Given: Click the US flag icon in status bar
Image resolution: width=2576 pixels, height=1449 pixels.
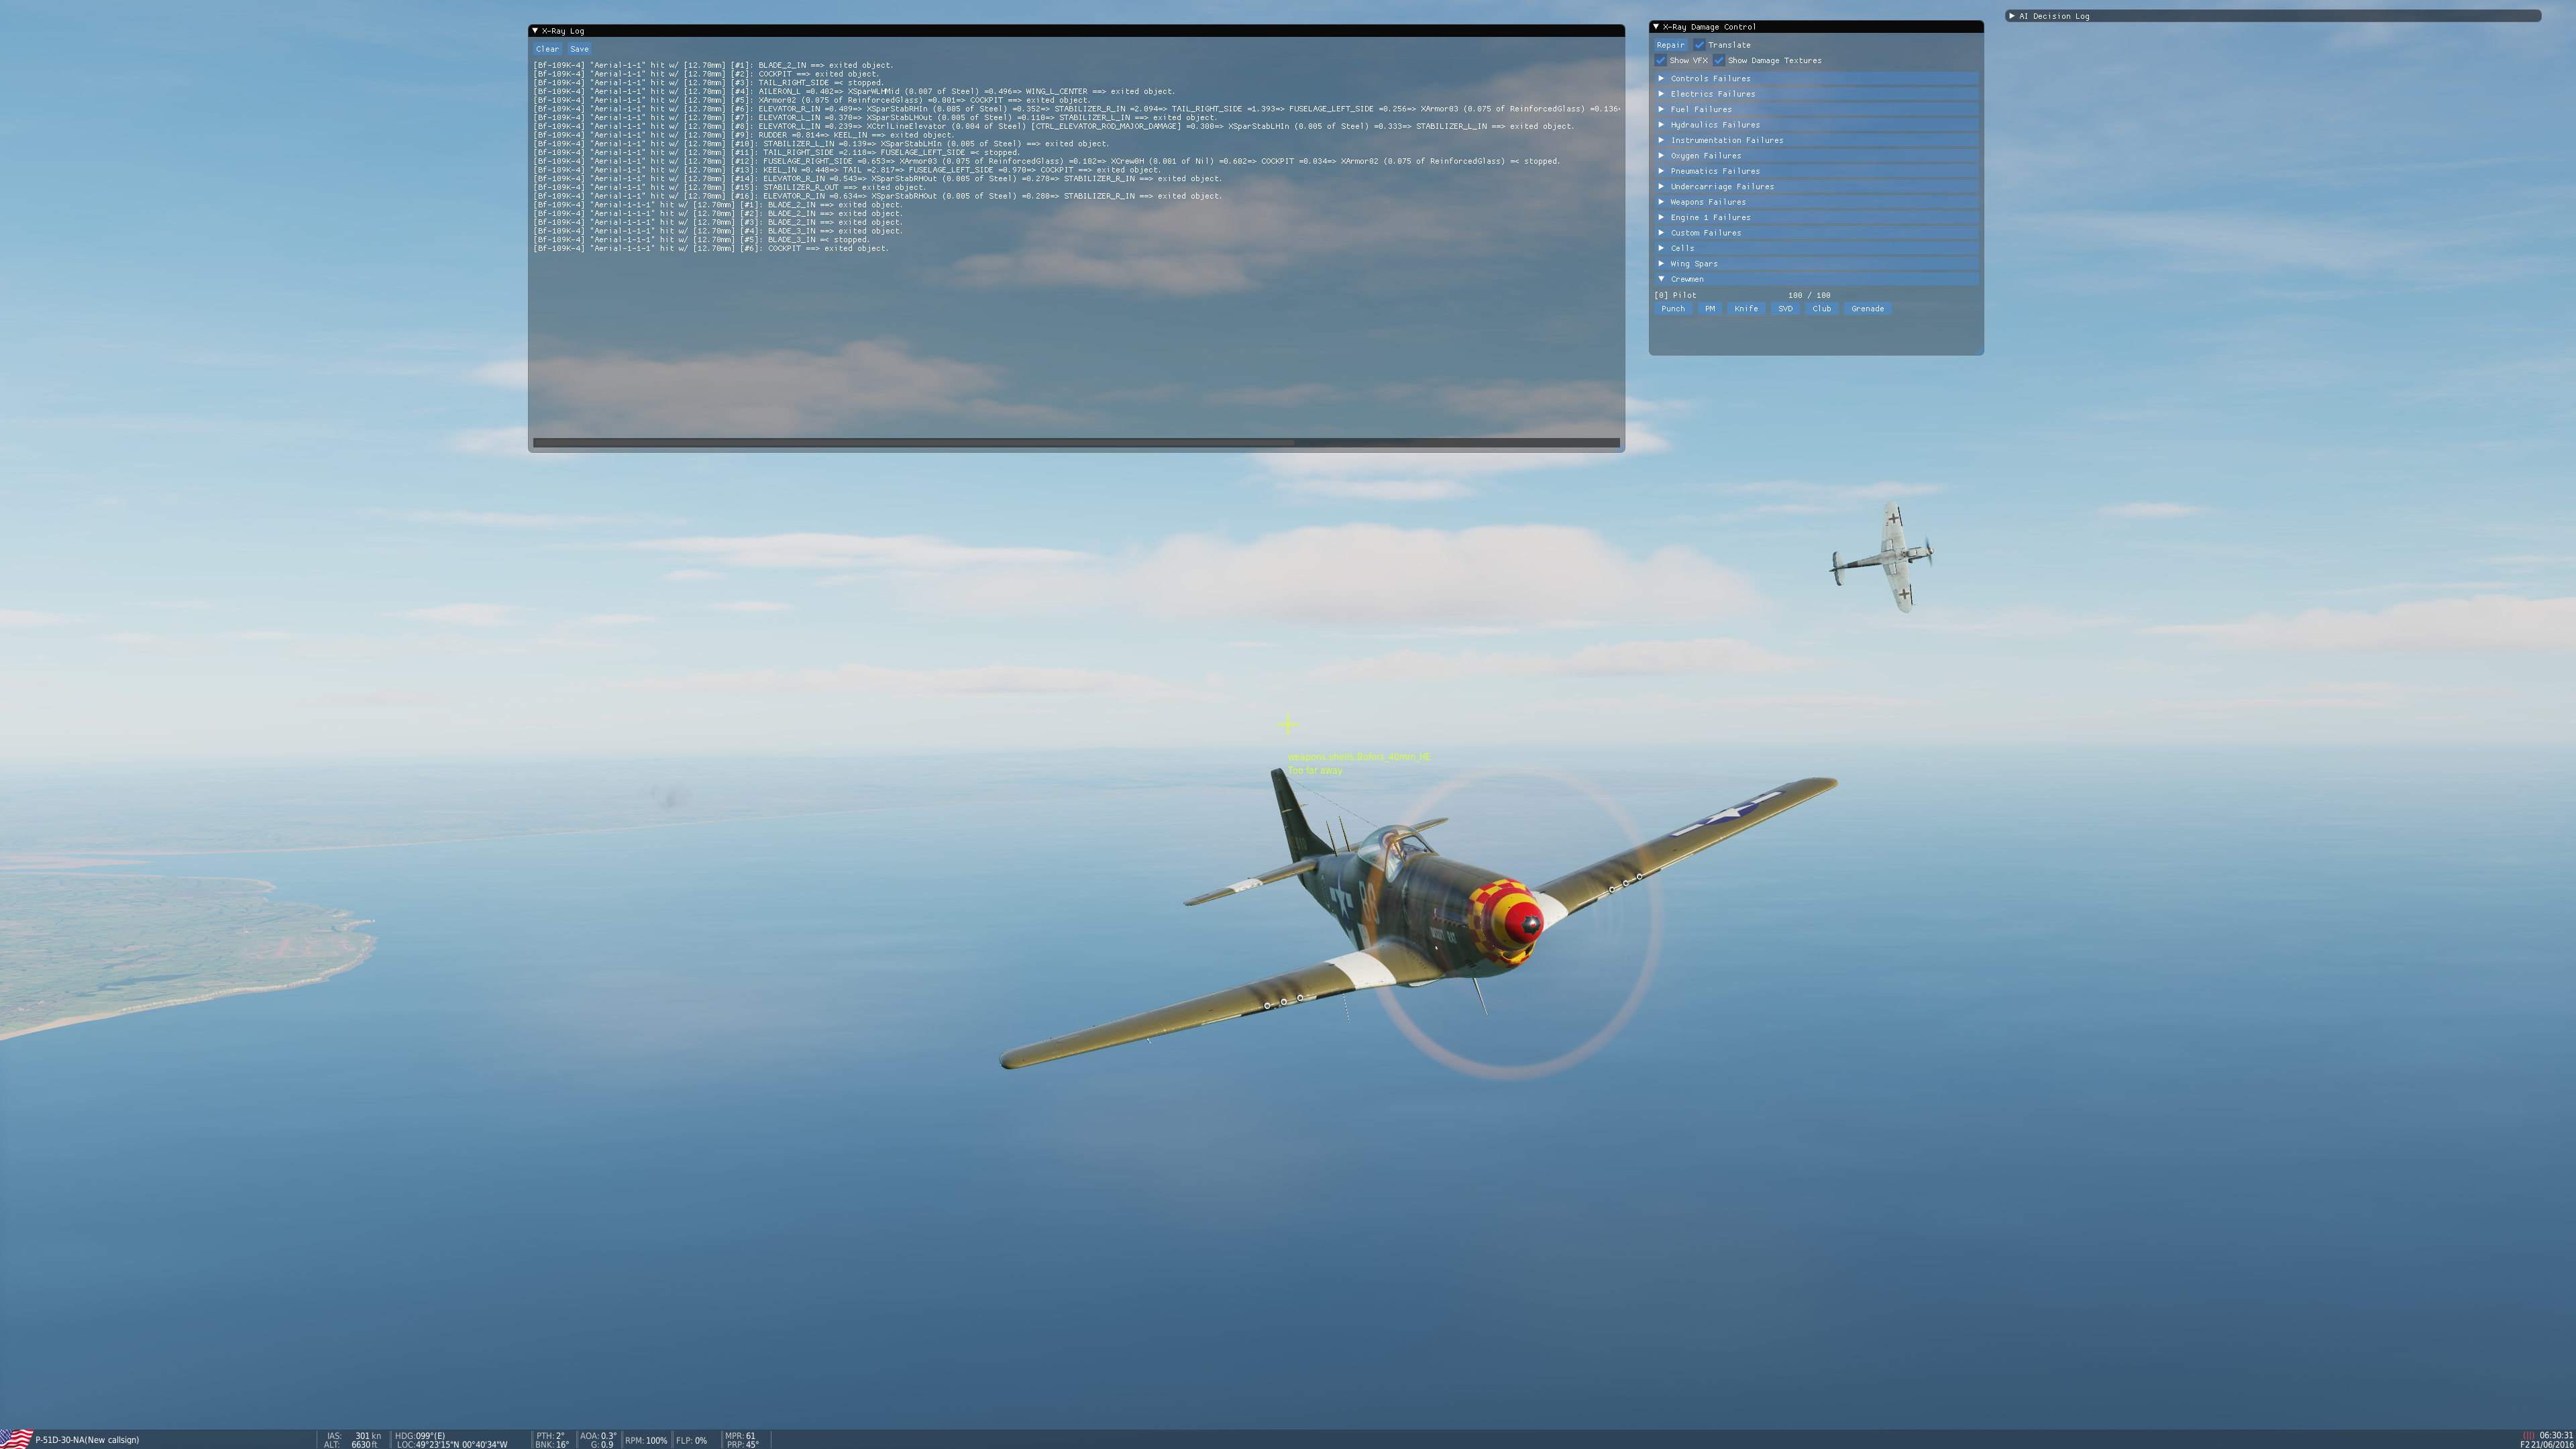Looking at the screenshot, I should pyautogui.click(x=16, y=1439).
